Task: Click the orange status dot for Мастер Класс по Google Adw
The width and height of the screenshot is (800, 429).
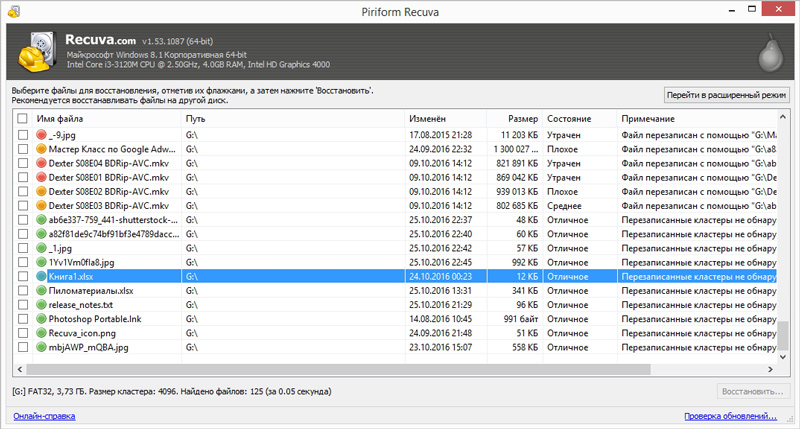Action: (41, 149)
